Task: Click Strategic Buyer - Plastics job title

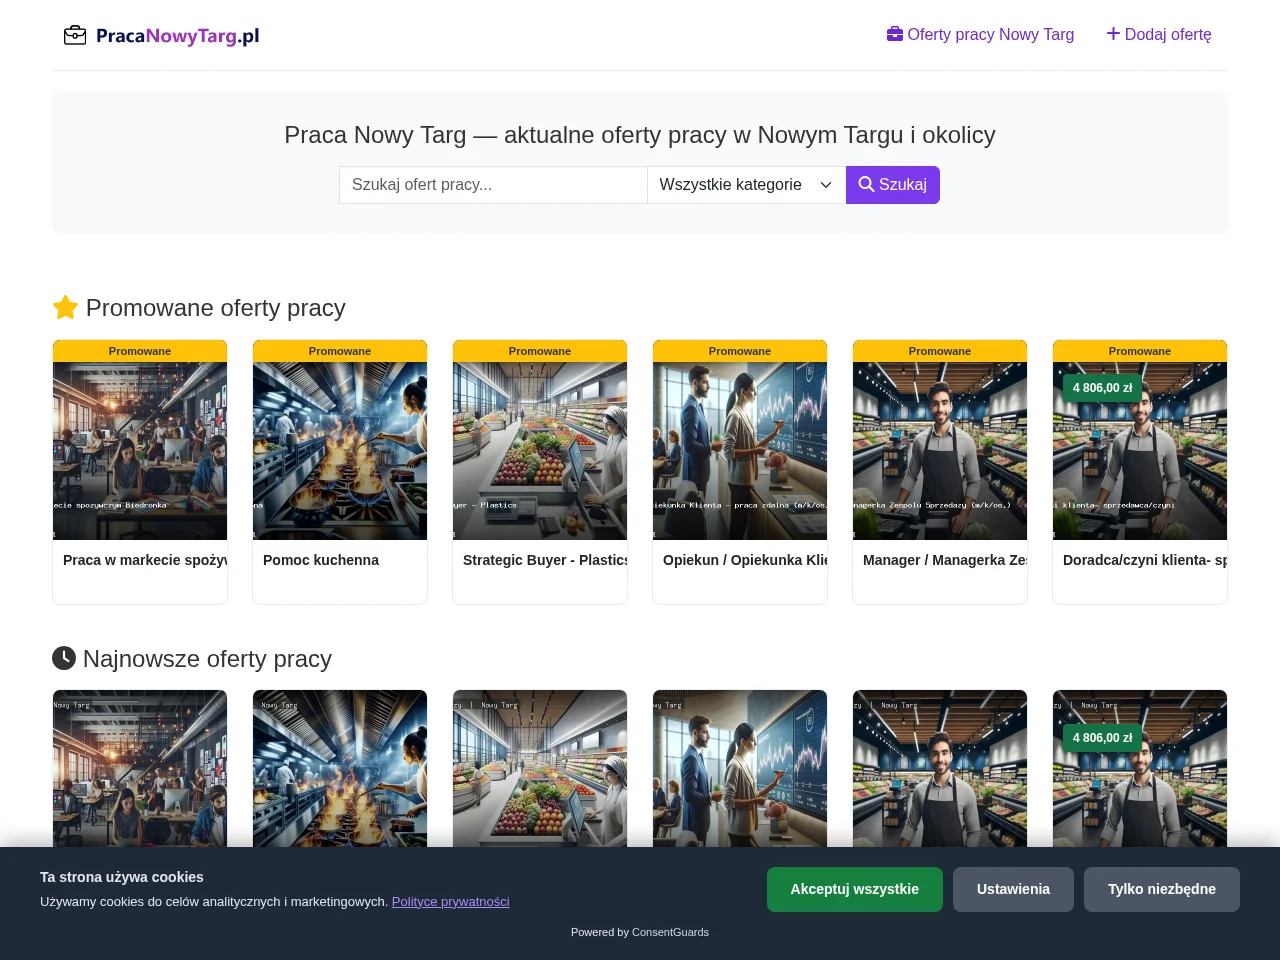Action: click(x=545, y=560)
